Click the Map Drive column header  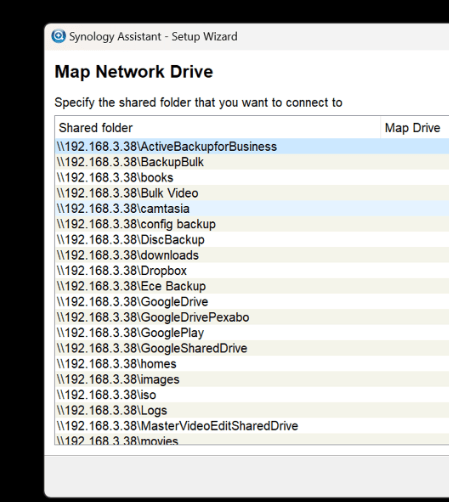point(415,128)
